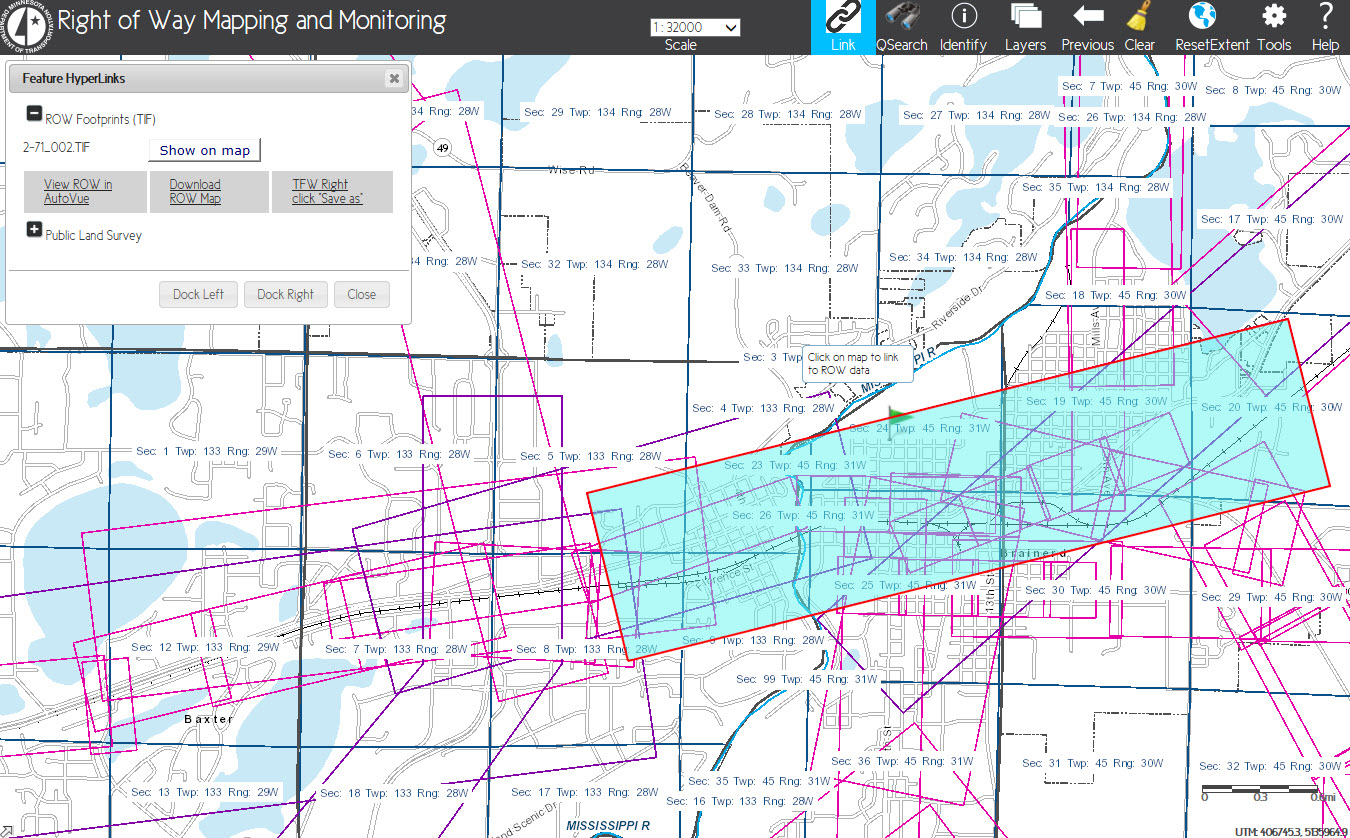Reset map extent with globe icon

(1203, 27)
